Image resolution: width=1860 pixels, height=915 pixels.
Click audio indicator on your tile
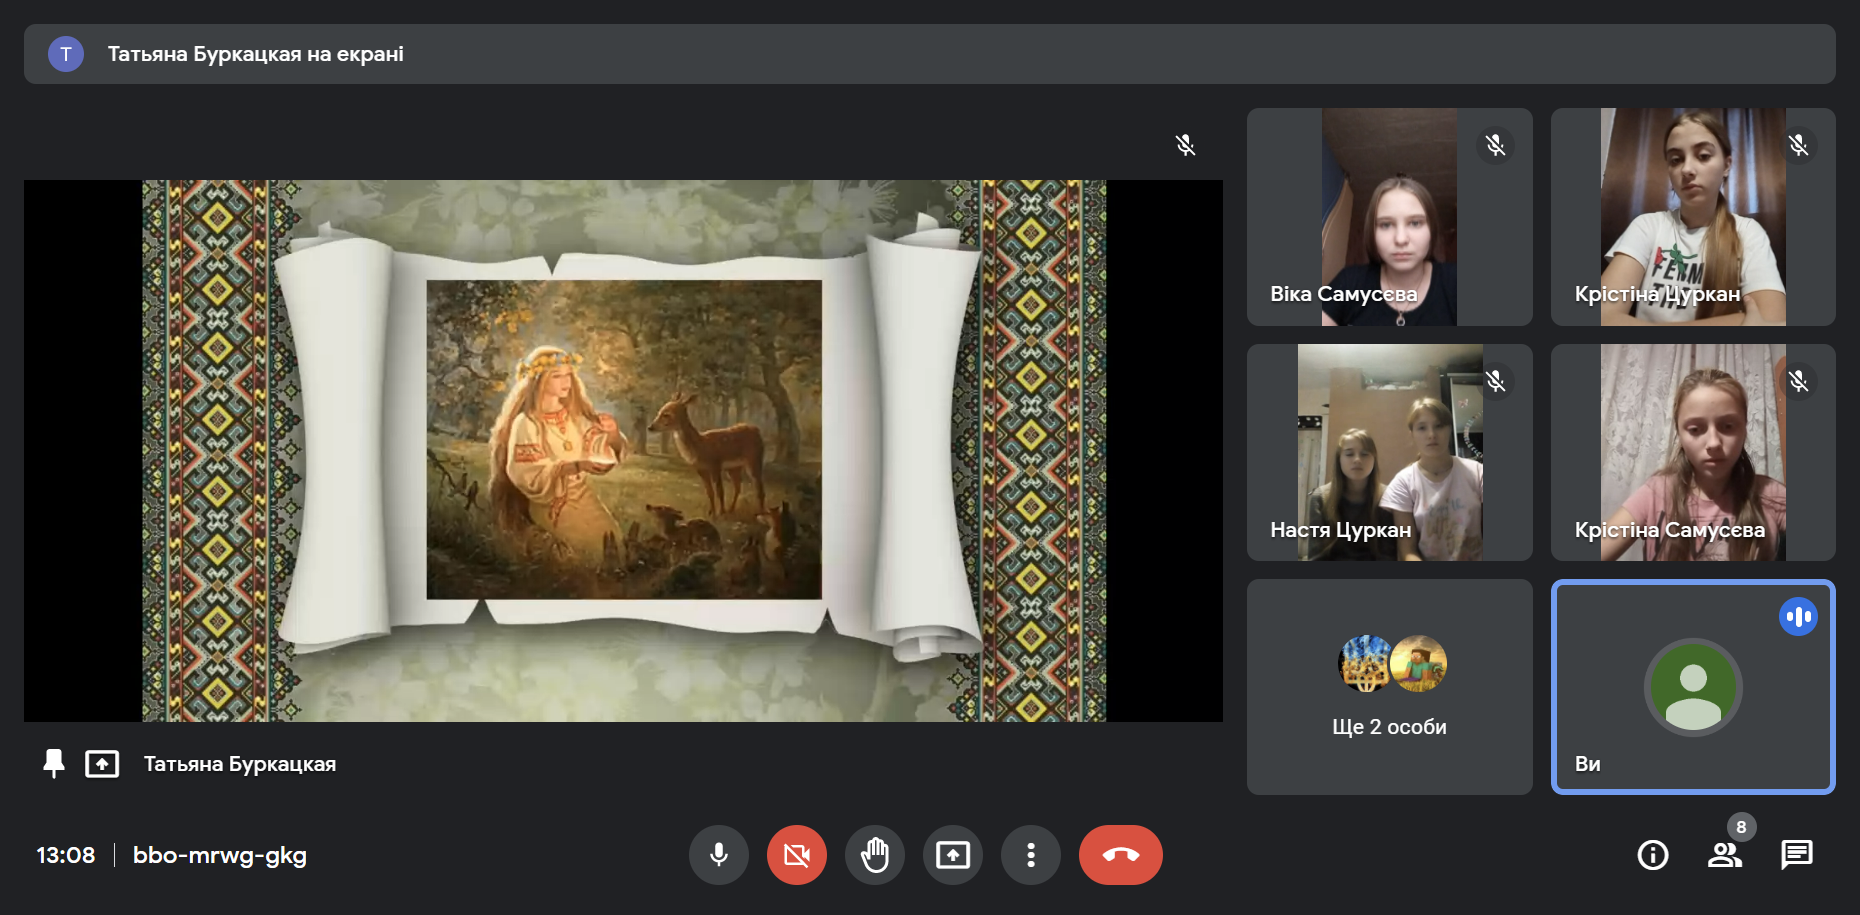[1798, 617]
